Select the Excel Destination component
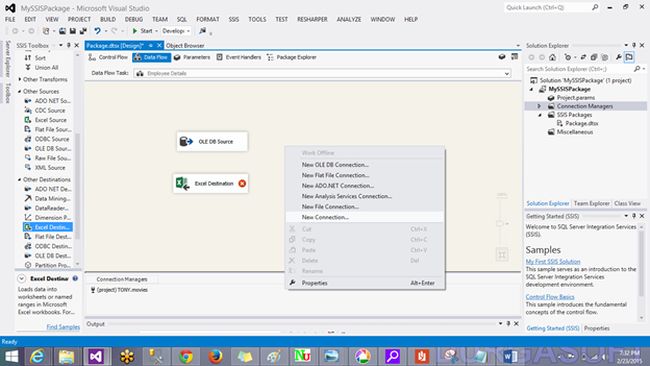The width and height of the screenshot is (650, 366). pyautogui.click(x=211, y=184)
